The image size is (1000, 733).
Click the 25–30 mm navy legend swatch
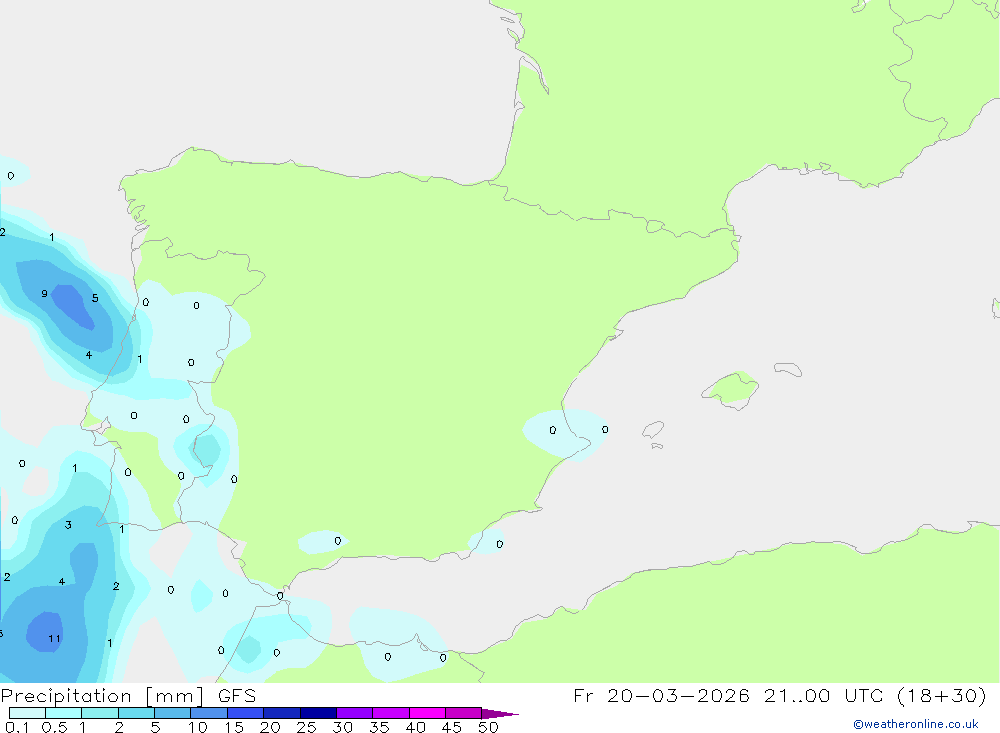tap(318, 713)
